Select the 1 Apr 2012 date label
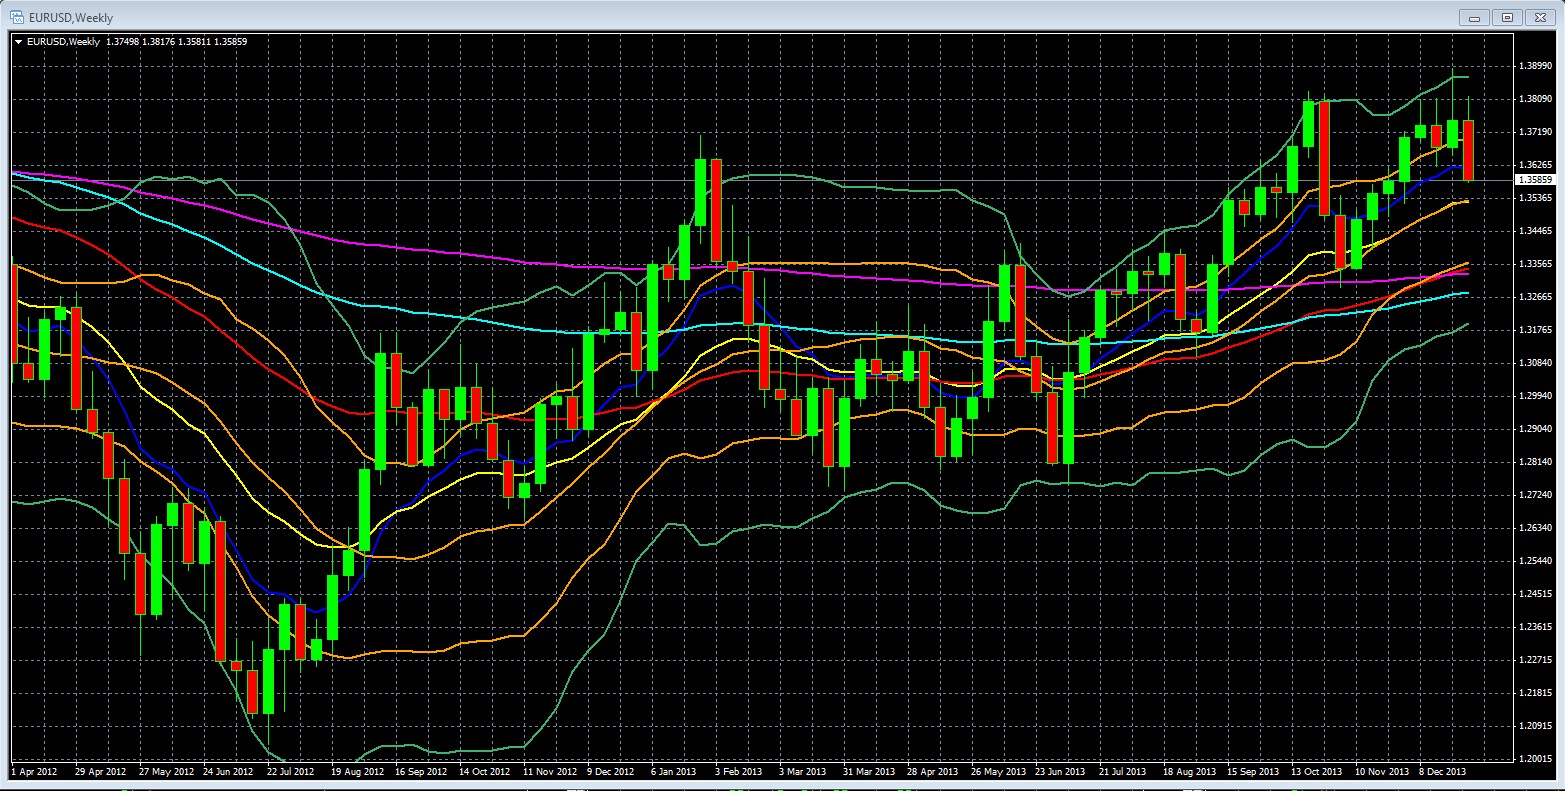The width and height of the screenshot is (1565, 791). 33,772
